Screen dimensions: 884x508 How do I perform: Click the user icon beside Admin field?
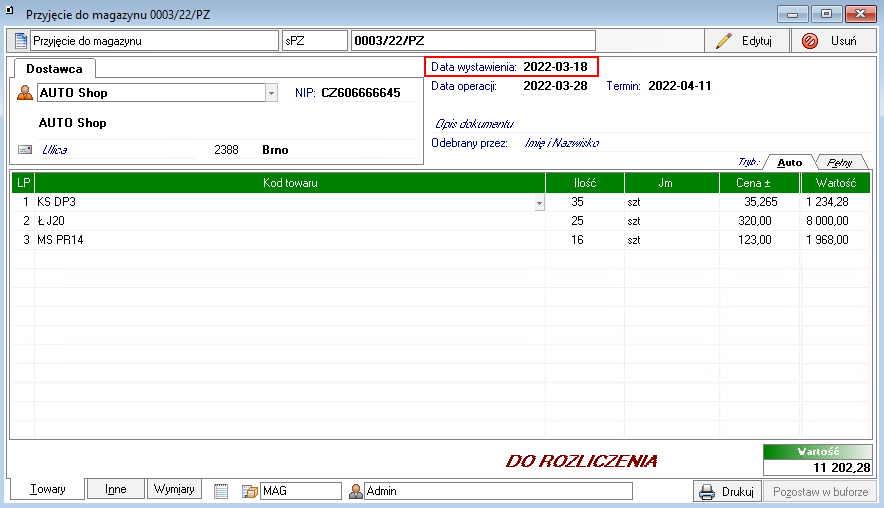pos(355,491)
